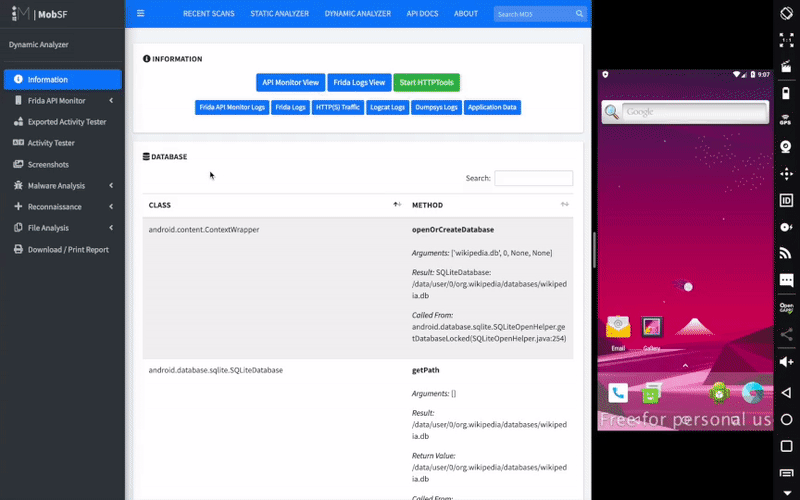Toggle the hamburger sidebar menu icon
Viewport: 800px width, 500px height.
140,13
